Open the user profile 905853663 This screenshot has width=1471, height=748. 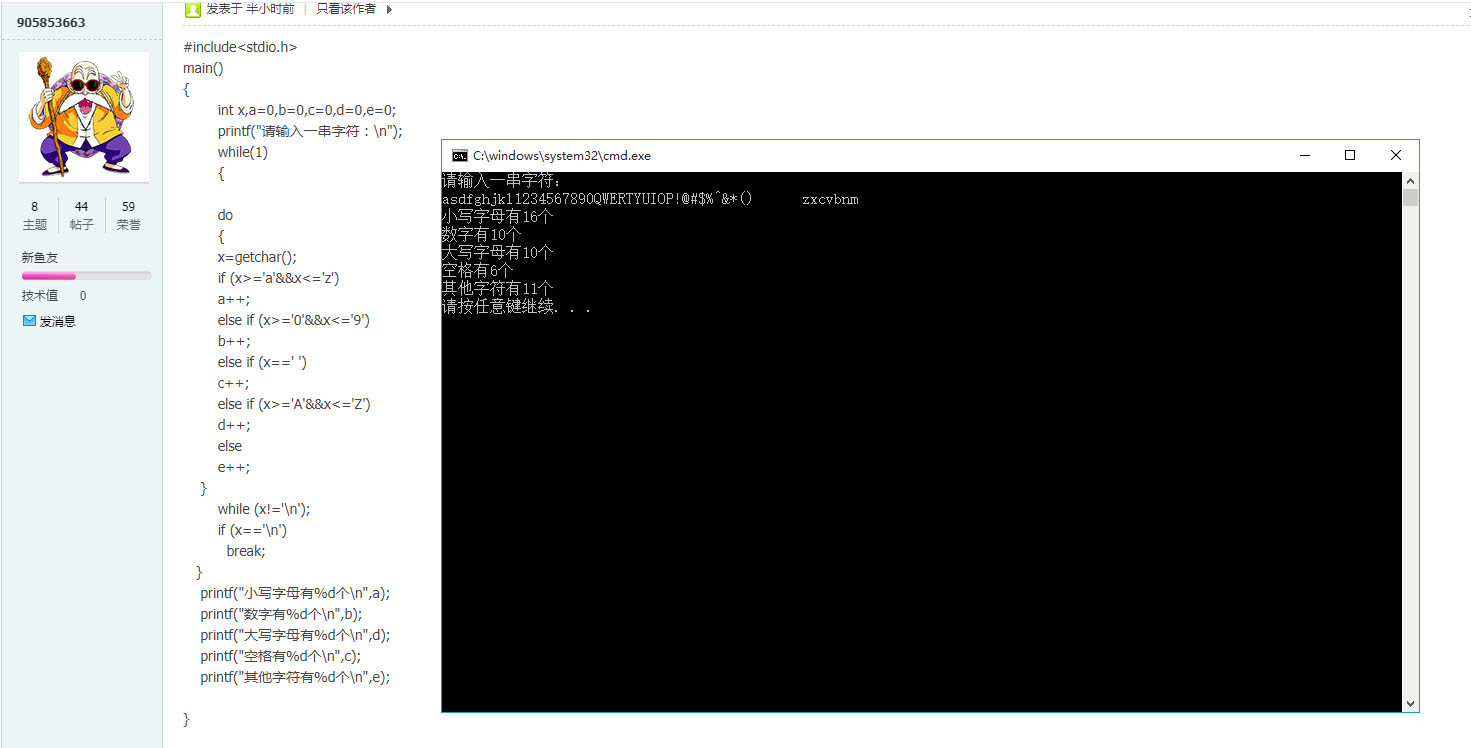(51, 22)
